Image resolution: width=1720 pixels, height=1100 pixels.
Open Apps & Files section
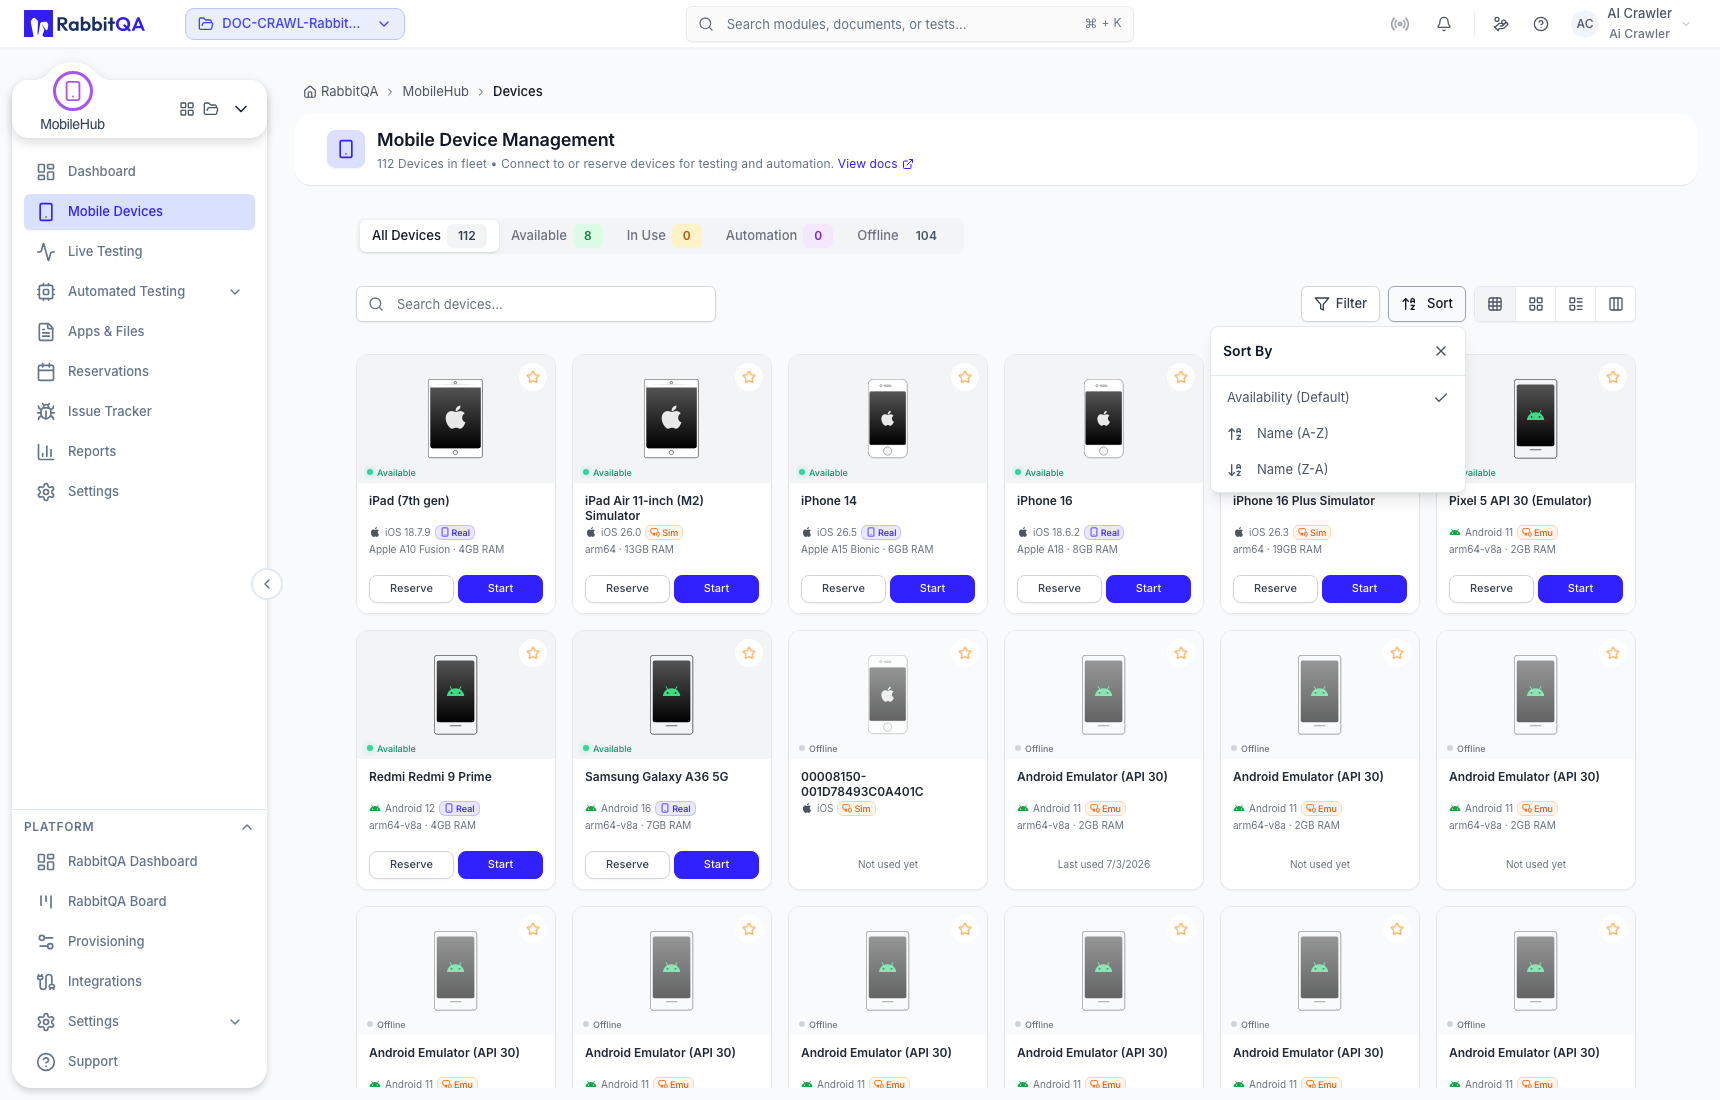(x=139, y=331)
